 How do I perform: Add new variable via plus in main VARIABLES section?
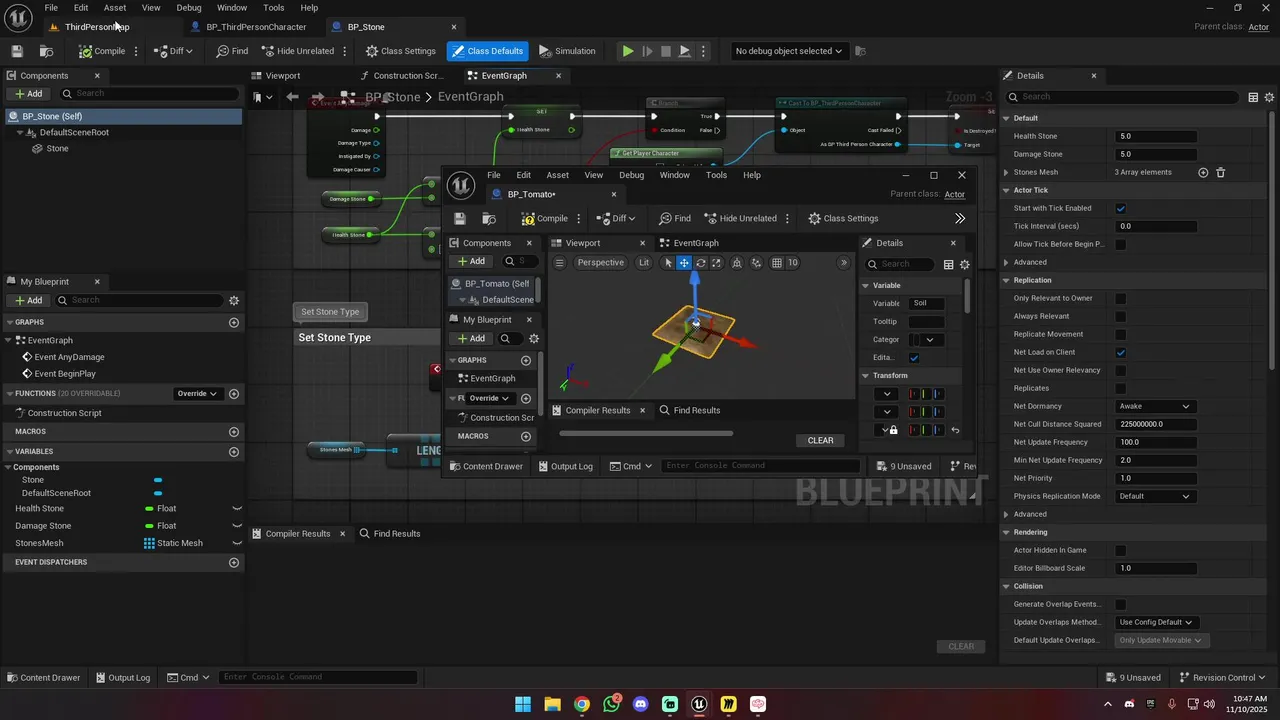pyautogui.click(x=234, y=451)
